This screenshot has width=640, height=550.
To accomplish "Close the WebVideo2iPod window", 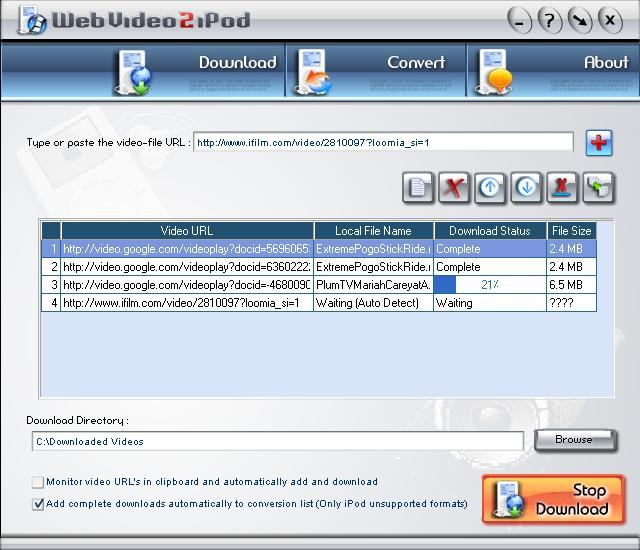I will point(610,20).
